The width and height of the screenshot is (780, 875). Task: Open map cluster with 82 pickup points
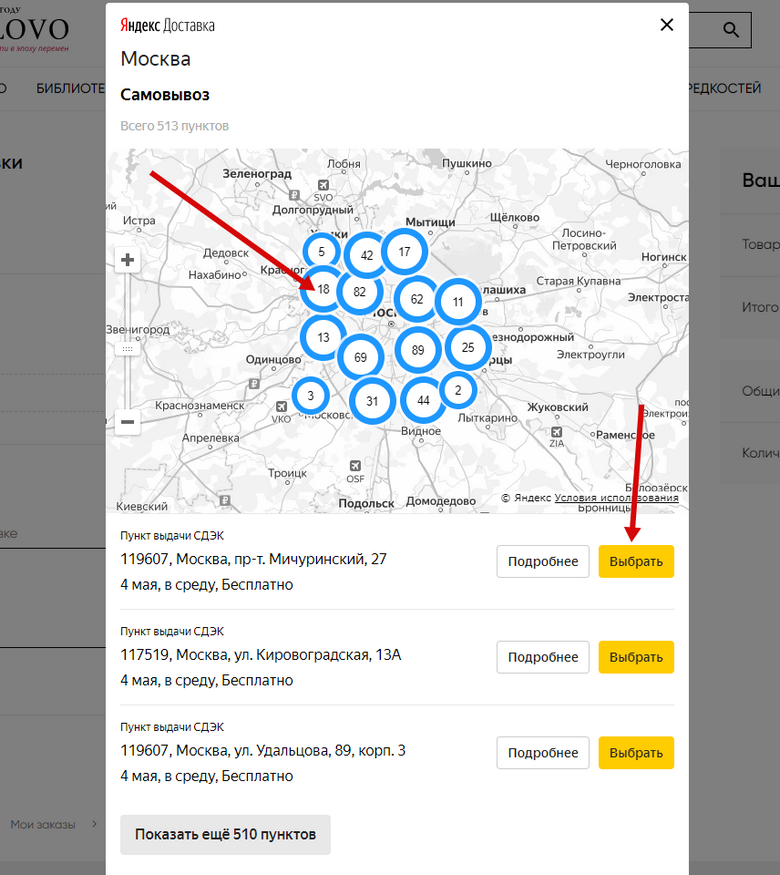(x=360, y=291)
